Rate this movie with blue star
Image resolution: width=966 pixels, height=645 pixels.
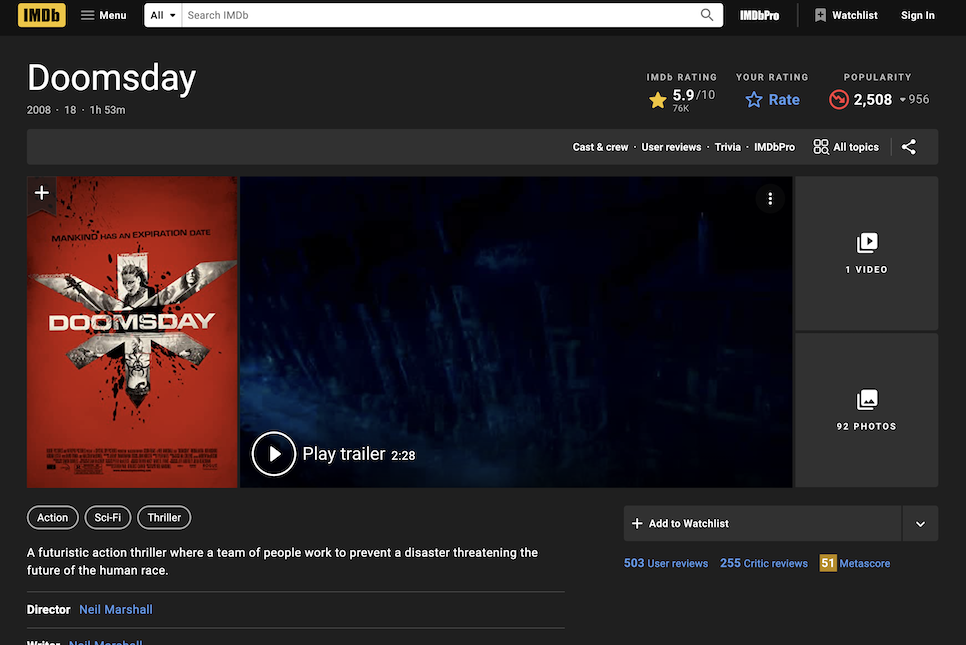pos(772,100)
